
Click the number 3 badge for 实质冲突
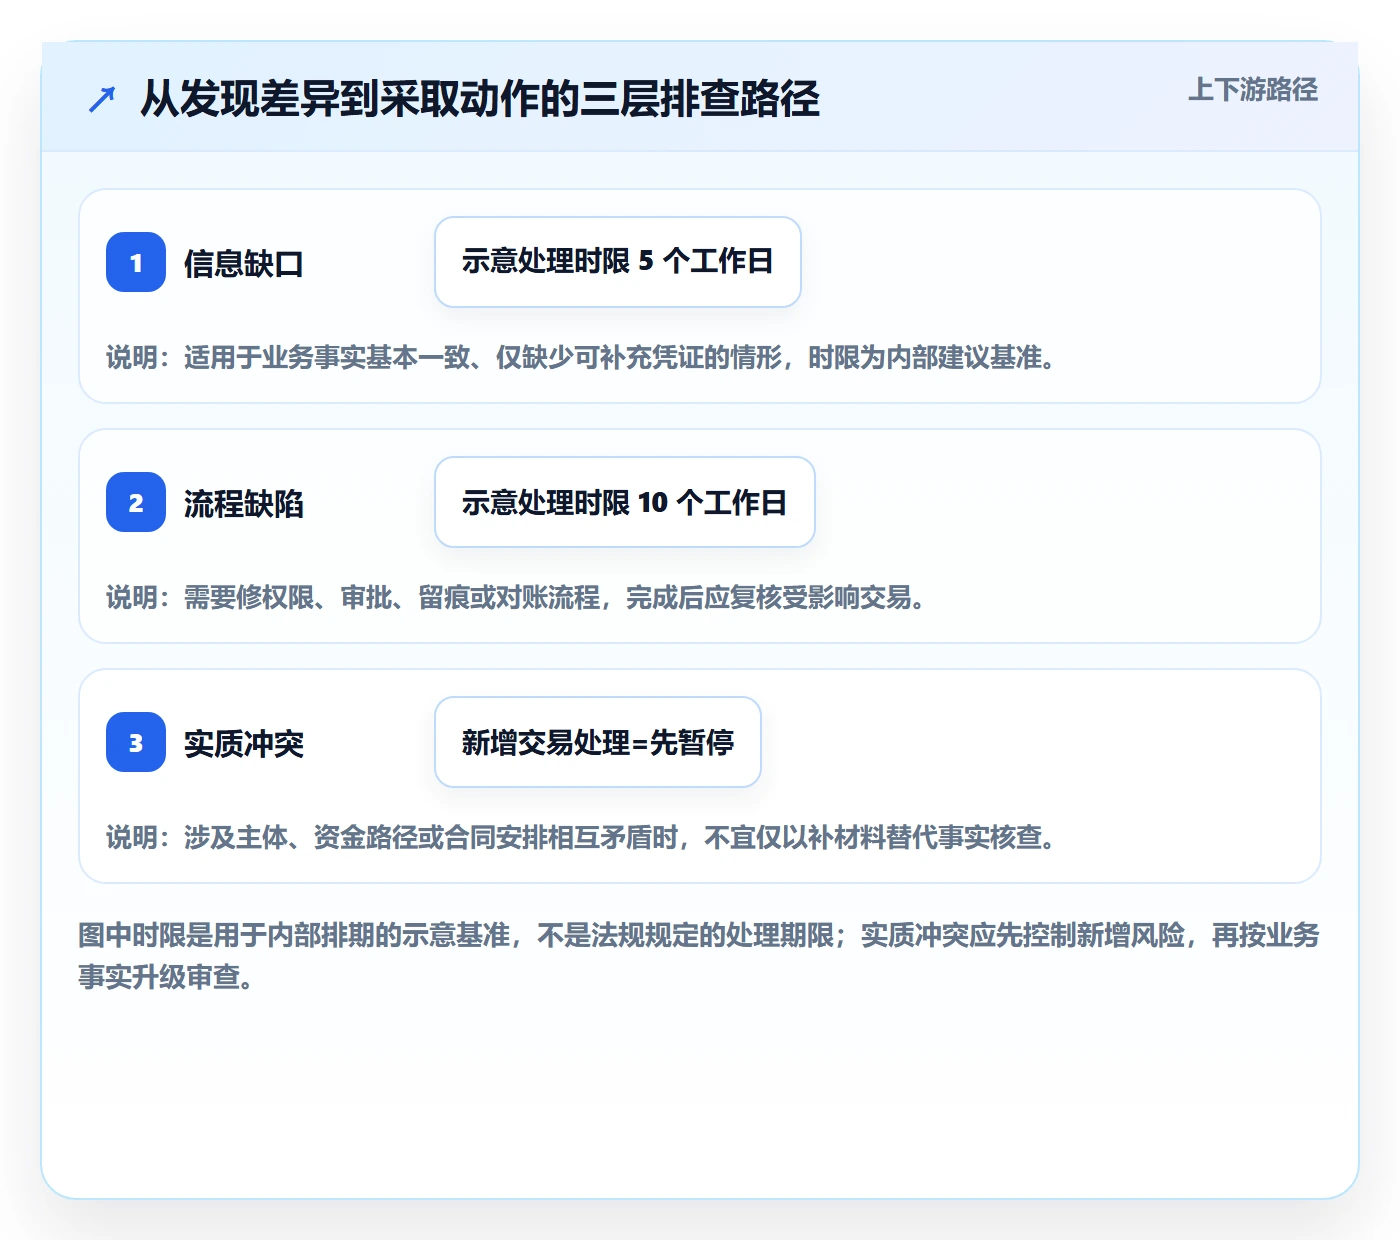(x=136, y=742)
